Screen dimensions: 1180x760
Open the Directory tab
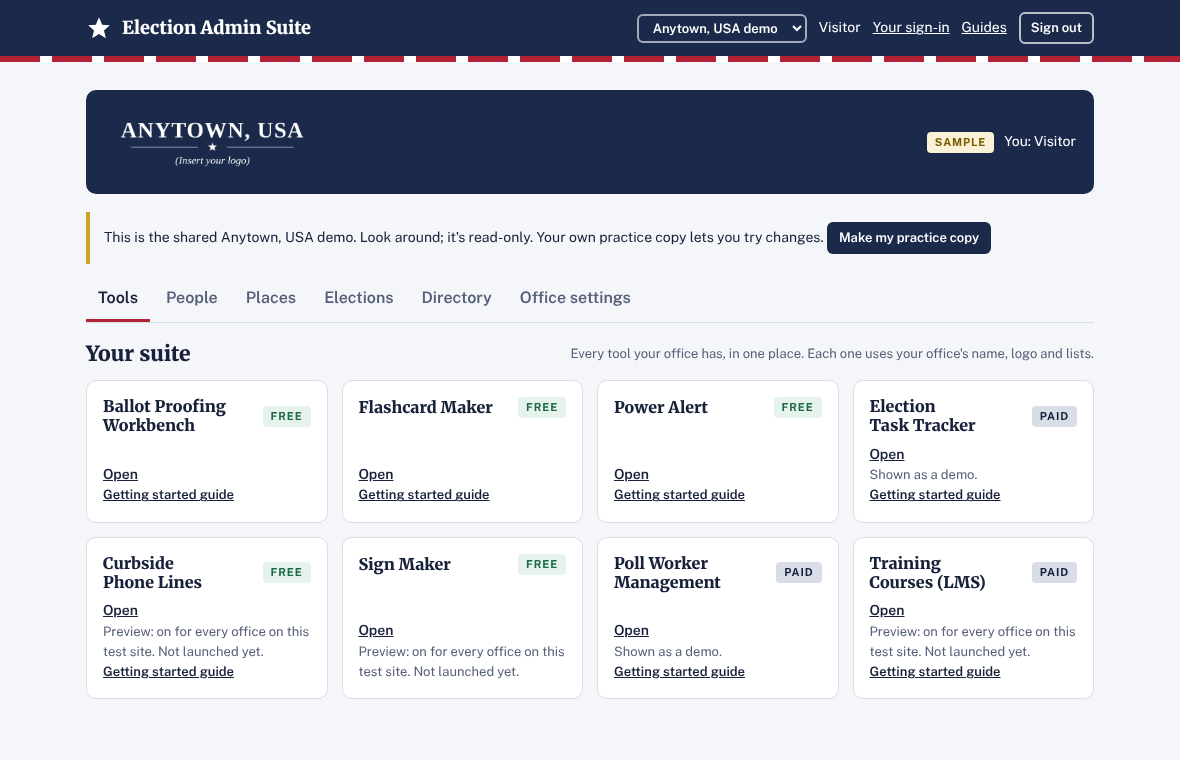pyautogui.click(x=457, y=298)
